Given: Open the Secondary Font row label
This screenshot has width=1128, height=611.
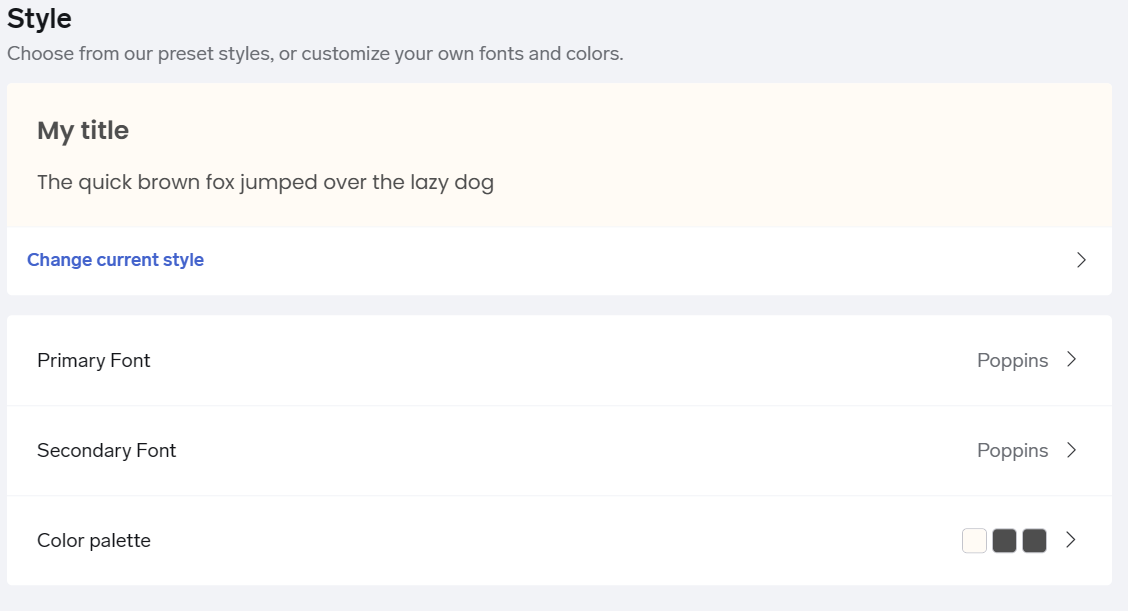Looking at the screenshot, I should click(106, 450).
